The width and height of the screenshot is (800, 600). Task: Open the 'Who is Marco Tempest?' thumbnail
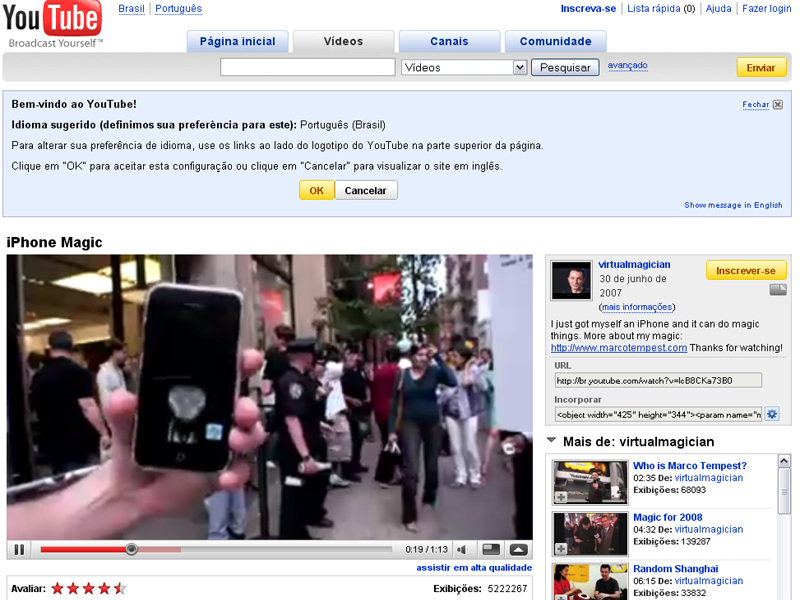(x=590, y=483)
